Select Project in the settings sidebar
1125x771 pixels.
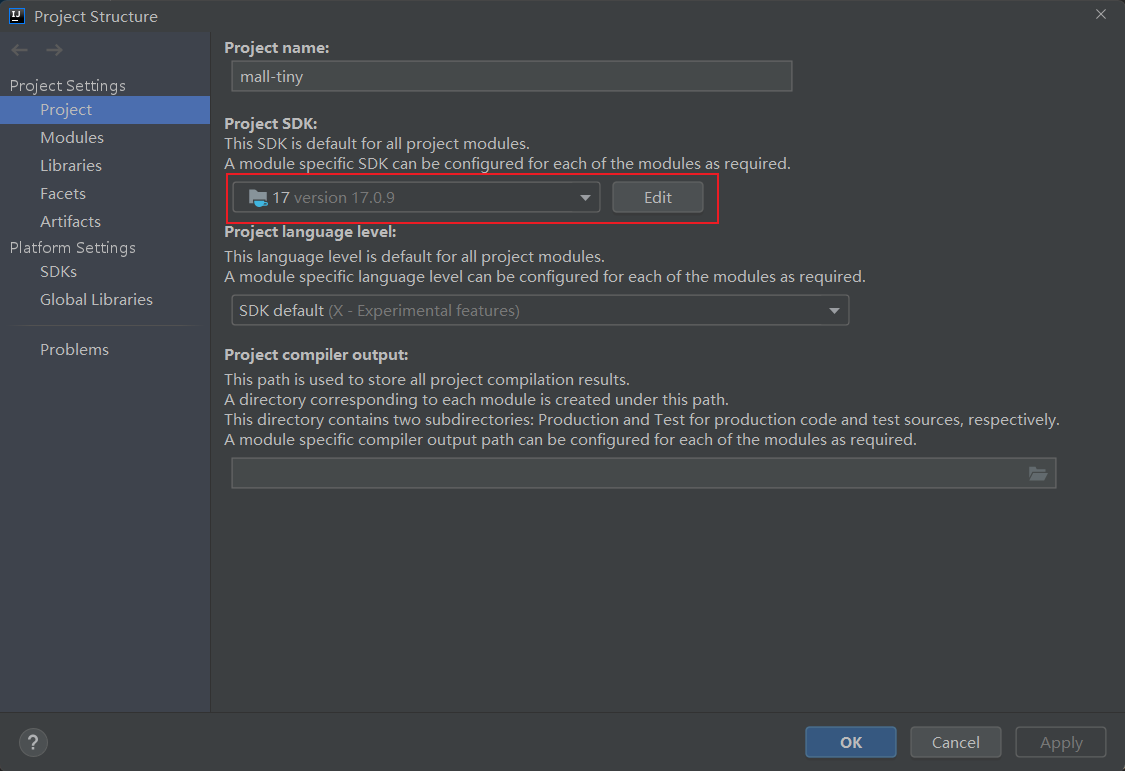66,110
